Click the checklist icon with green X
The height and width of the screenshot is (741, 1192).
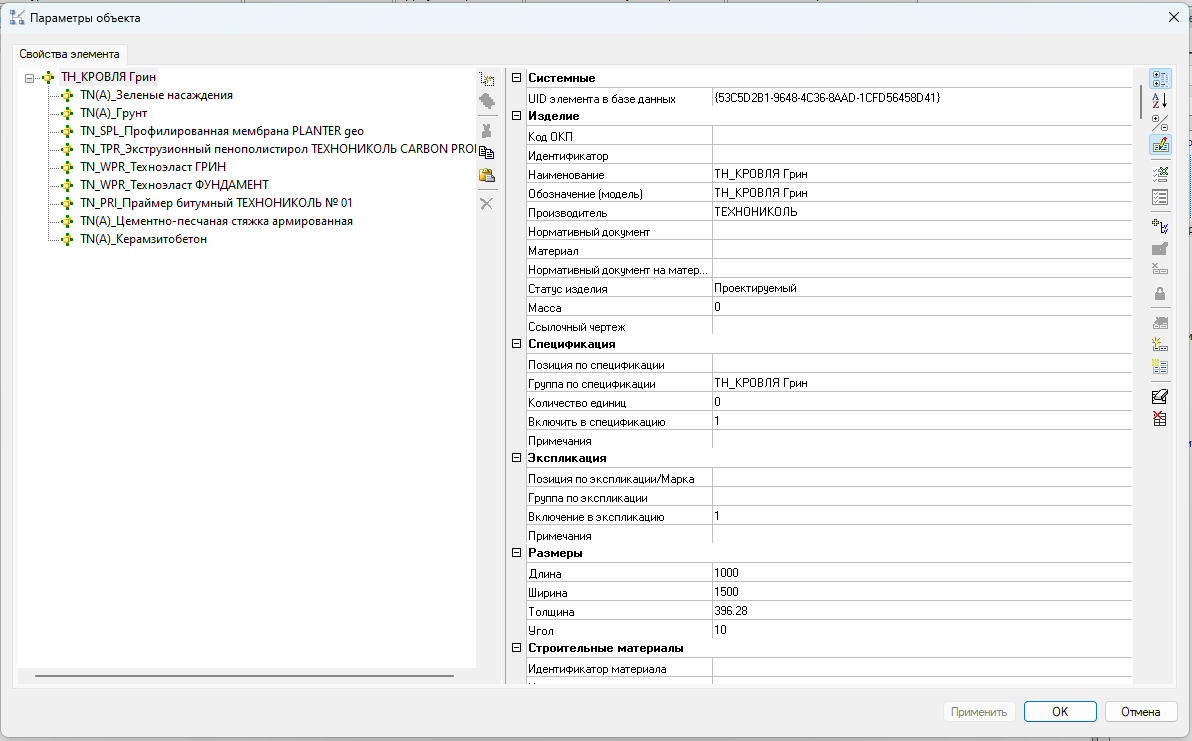tap(1160, 174)
